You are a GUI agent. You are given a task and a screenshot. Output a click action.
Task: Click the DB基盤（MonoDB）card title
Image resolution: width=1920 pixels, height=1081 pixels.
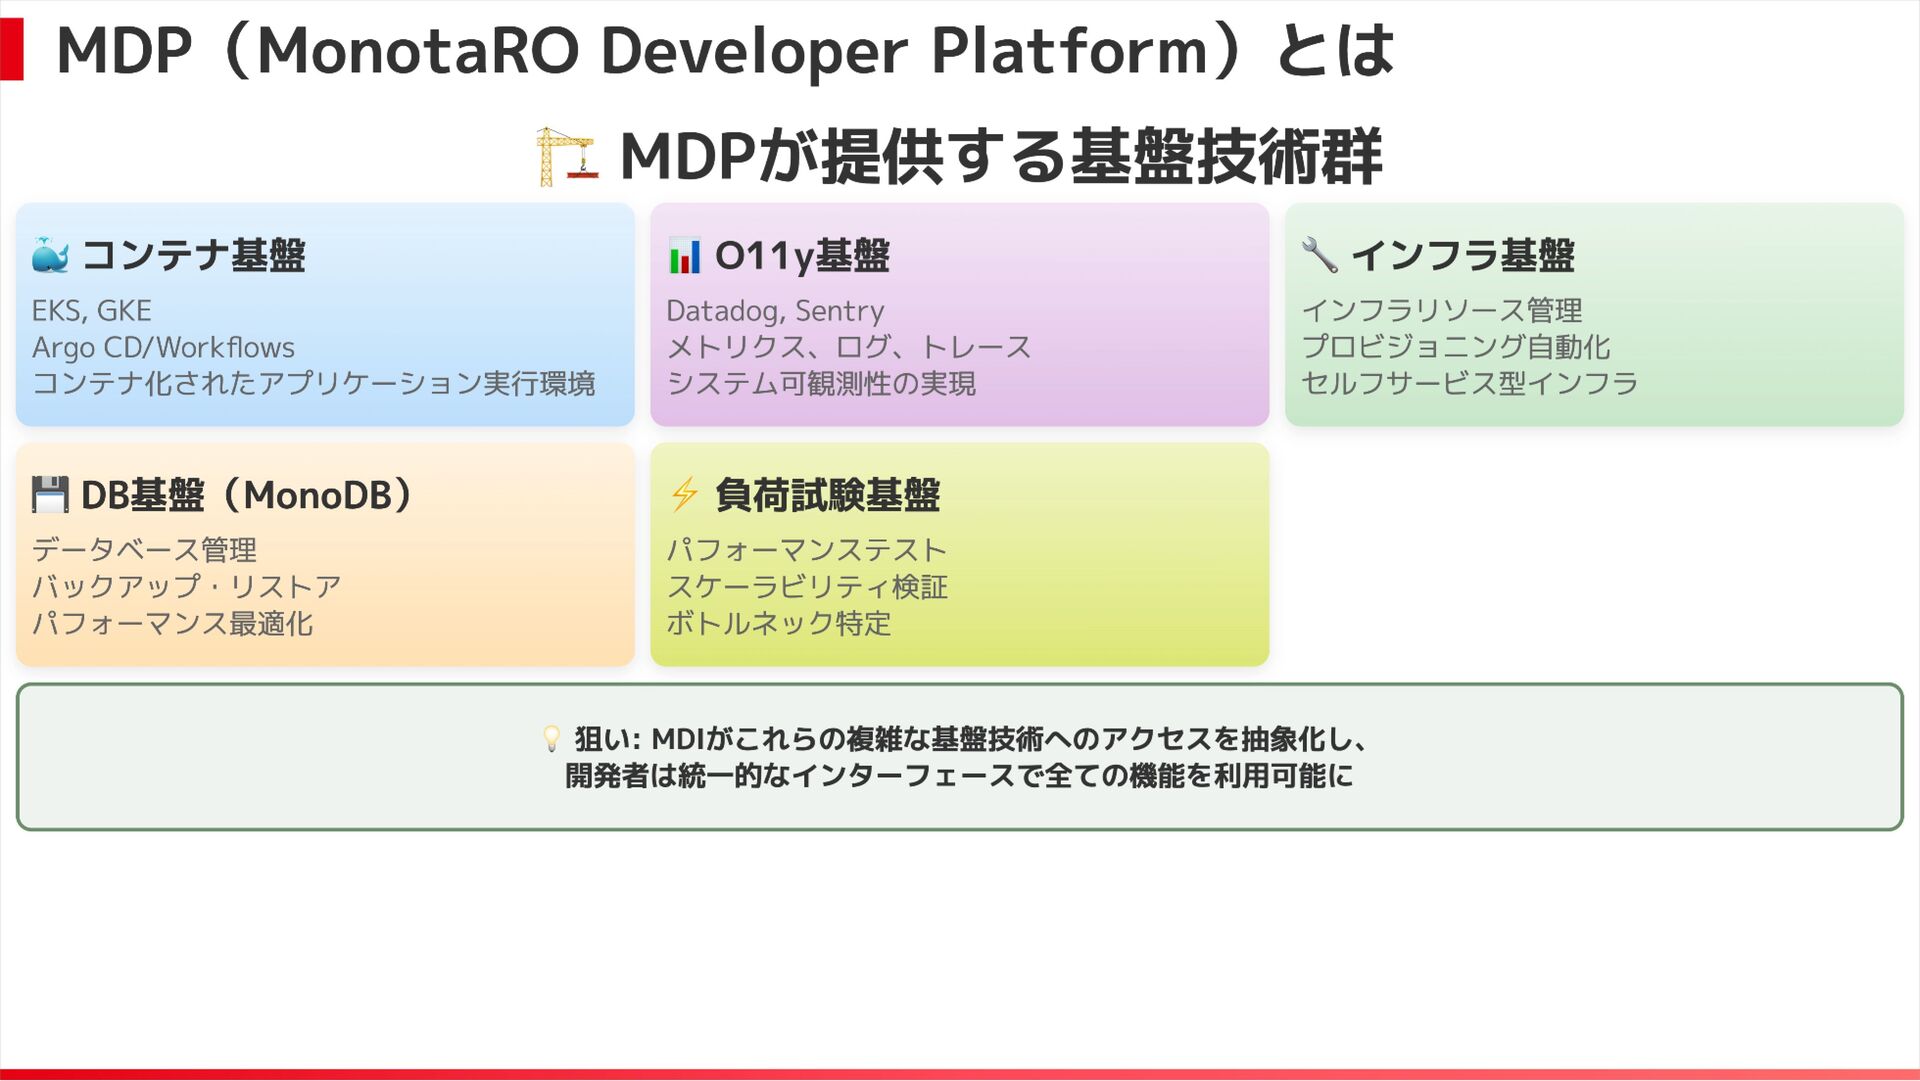tap(246, 495)
